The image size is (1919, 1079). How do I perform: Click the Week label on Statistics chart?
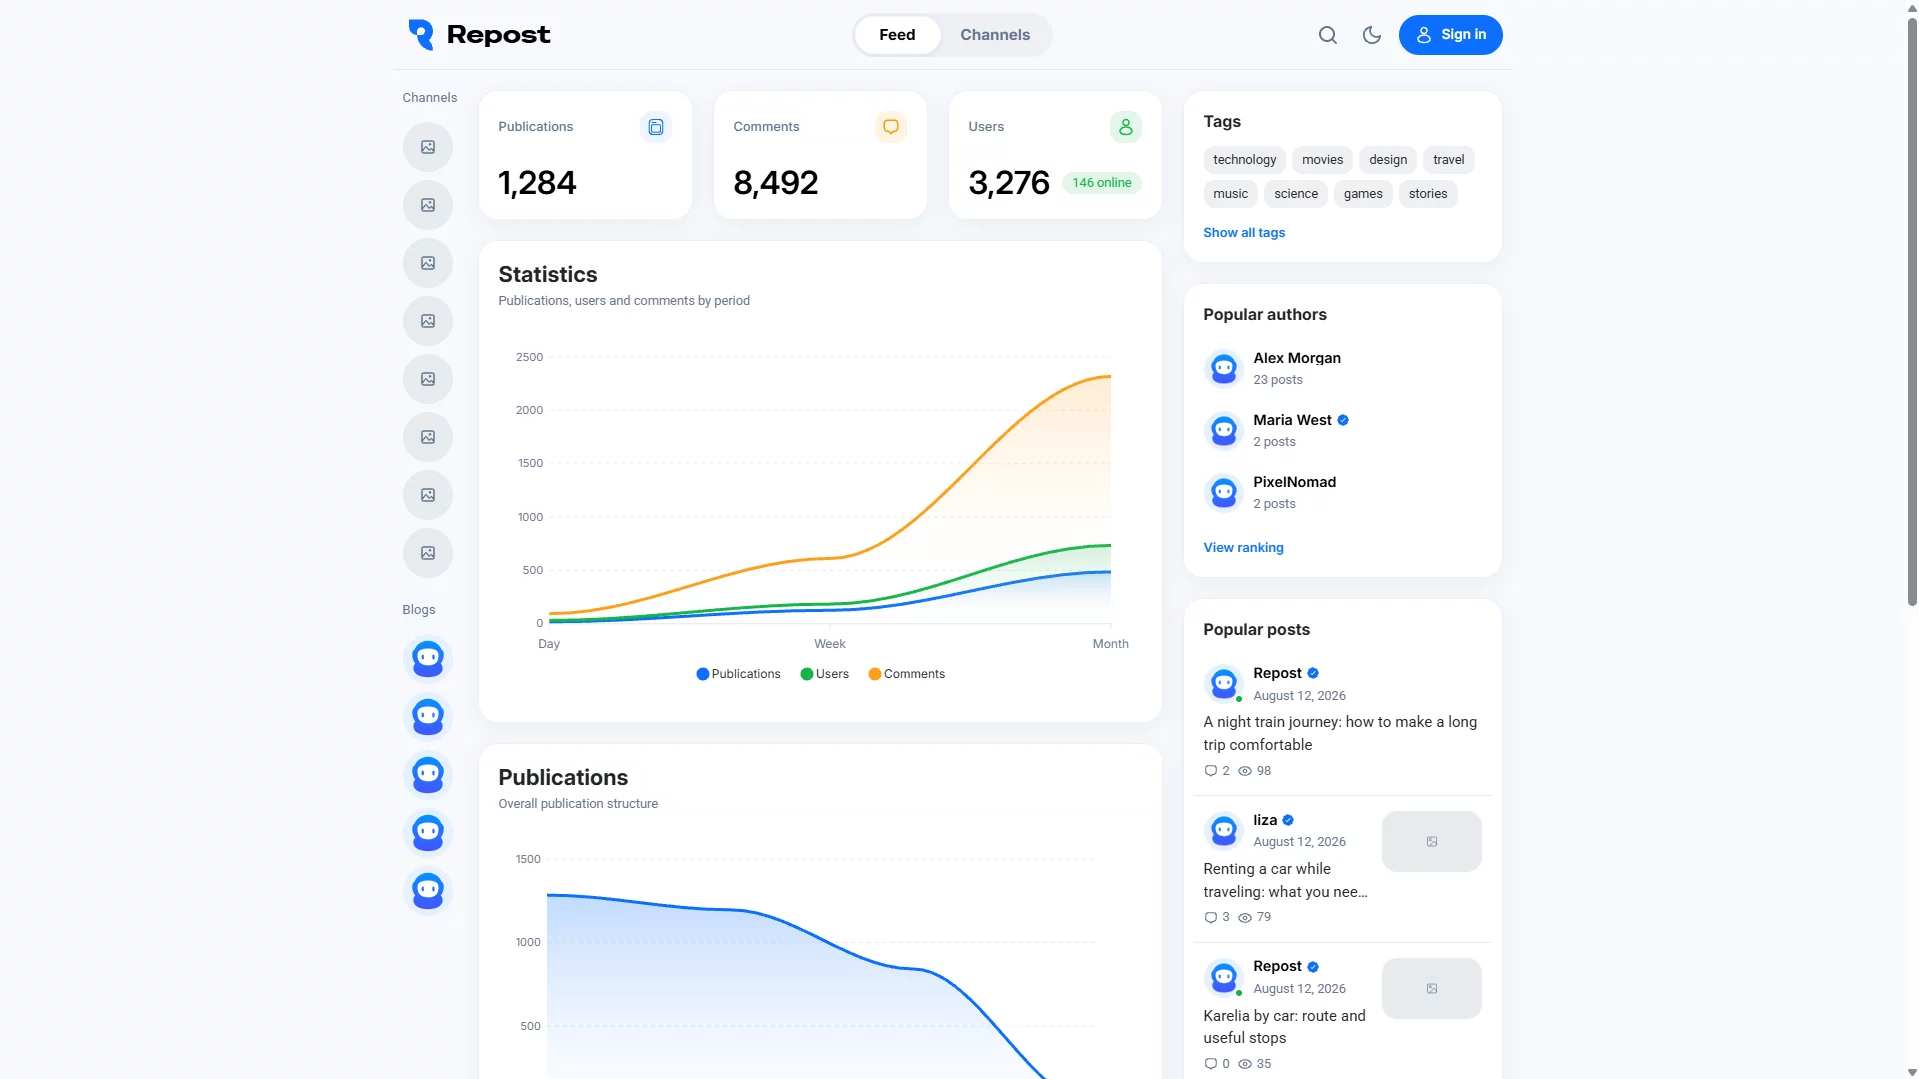(x=829, y=645)
